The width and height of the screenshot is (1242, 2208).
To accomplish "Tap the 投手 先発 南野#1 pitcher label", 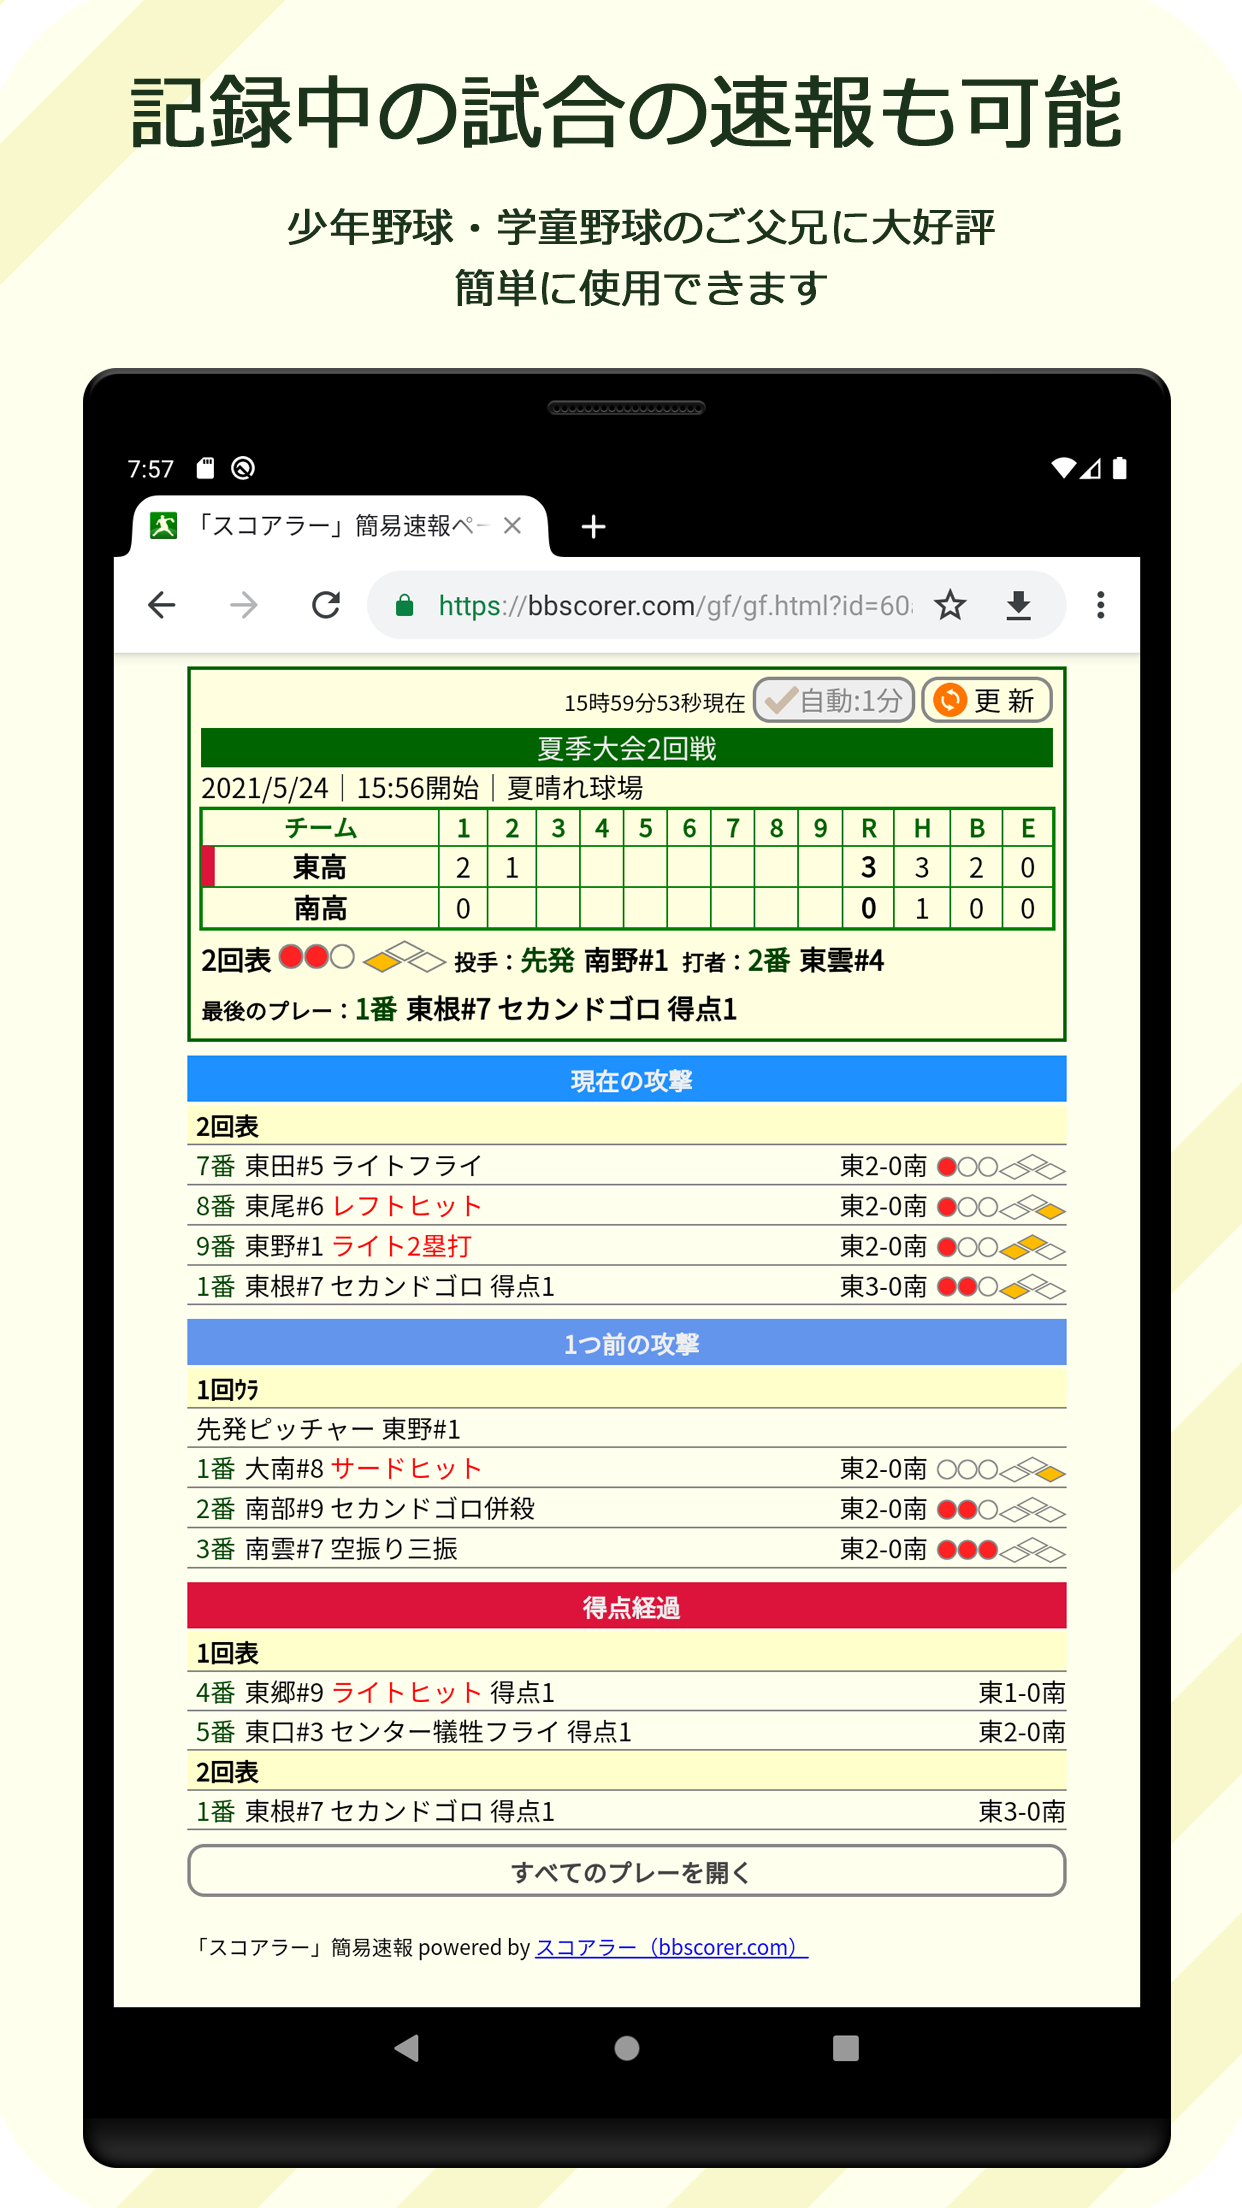I will 561,961.
